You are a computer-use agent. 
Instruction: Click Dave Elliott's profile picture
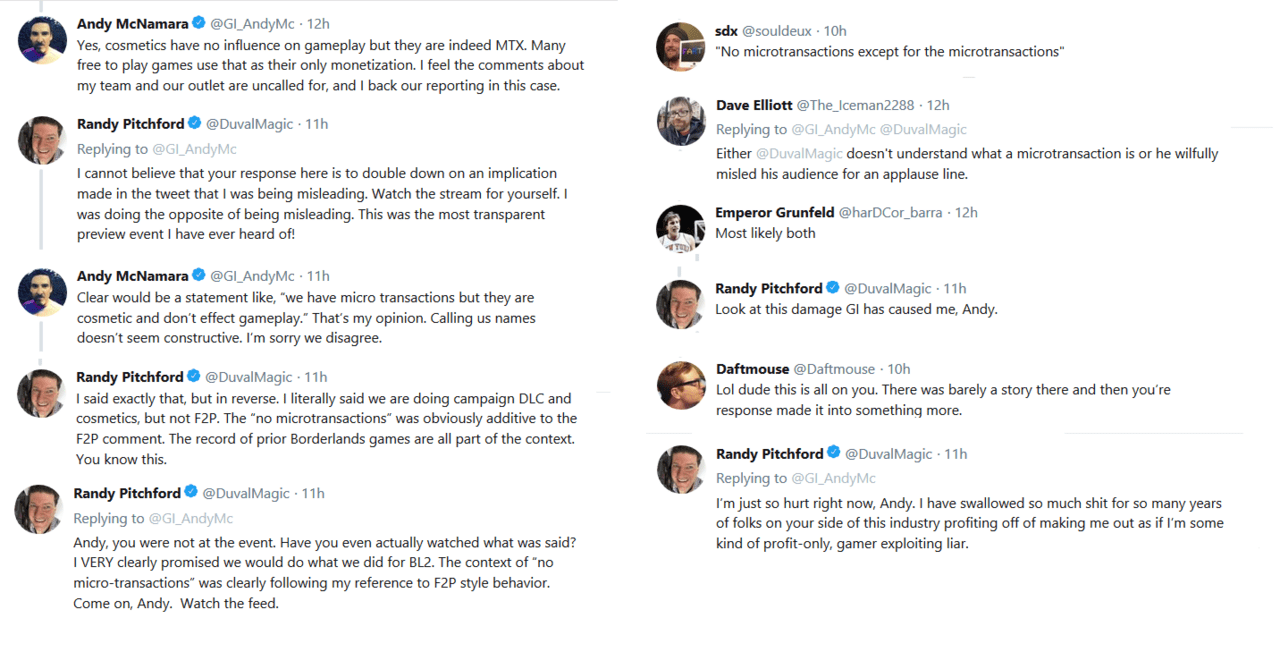pyautogui.click(x=681, y=122)
